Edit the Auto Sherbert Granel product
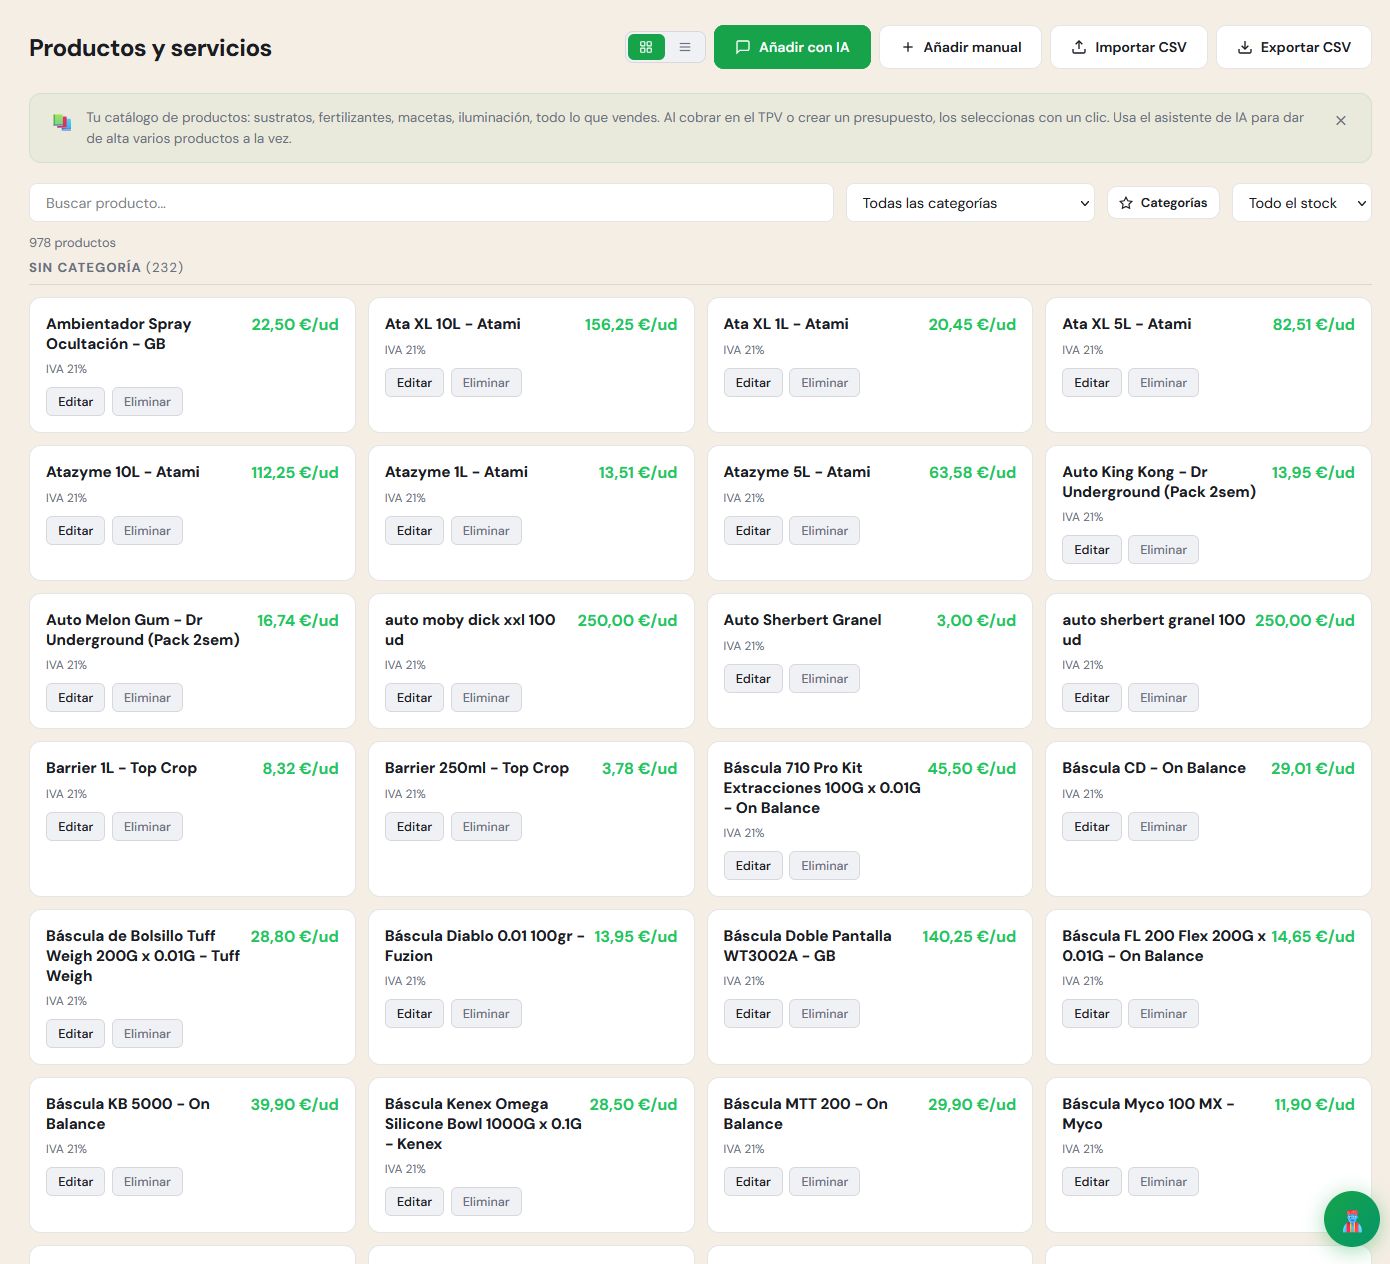 pos(753,679)
